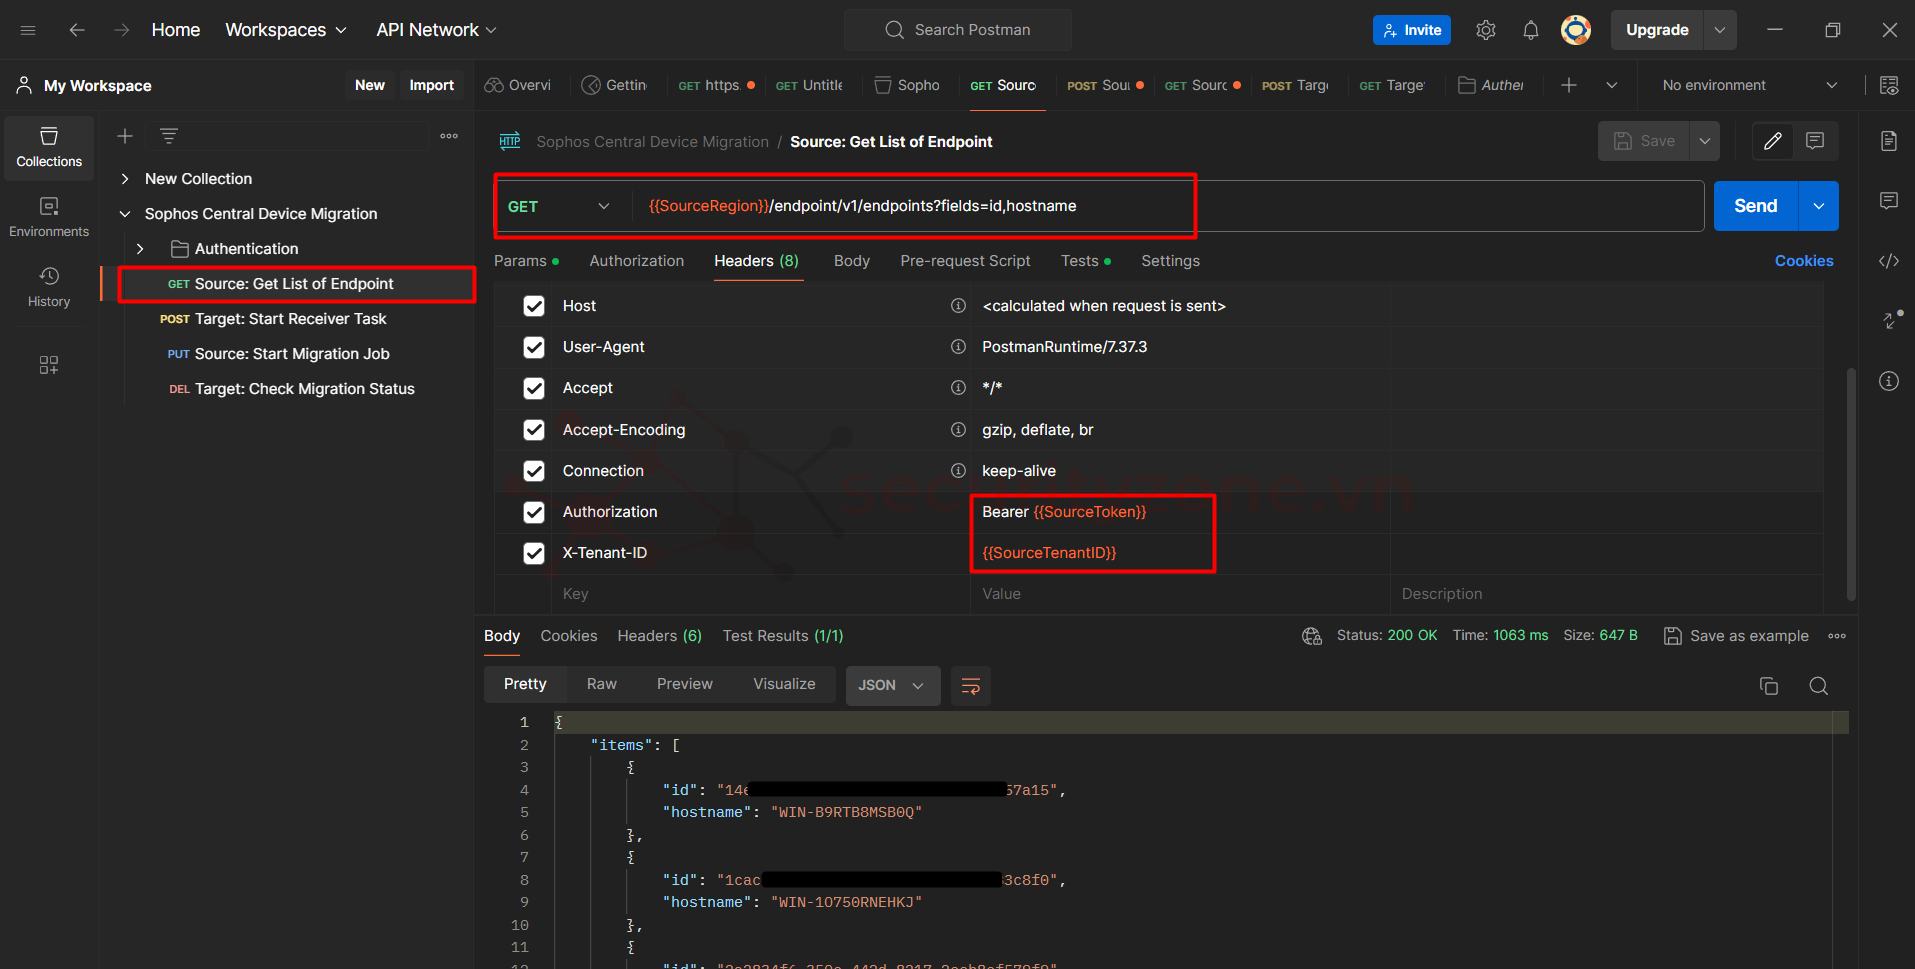Open collections more options ellipsis
The height and width of the screenshot is (969, 1915).
click(449, 136)
